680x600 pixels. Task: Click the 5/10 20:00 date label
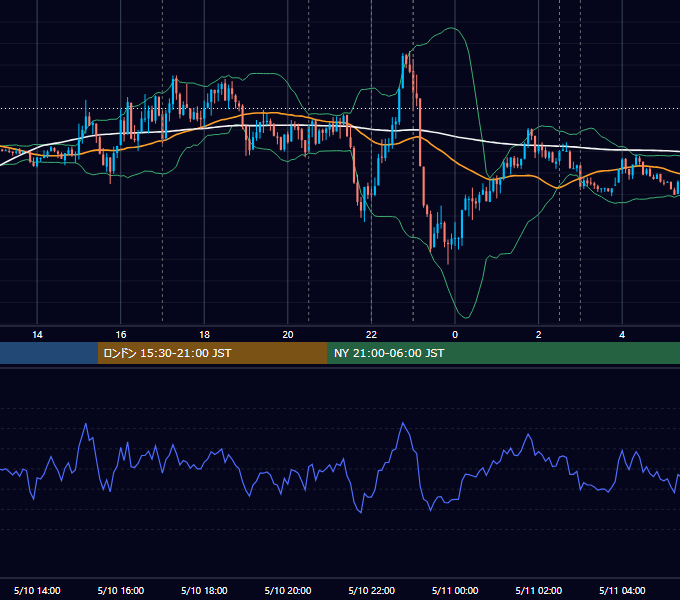pos(288,590)
